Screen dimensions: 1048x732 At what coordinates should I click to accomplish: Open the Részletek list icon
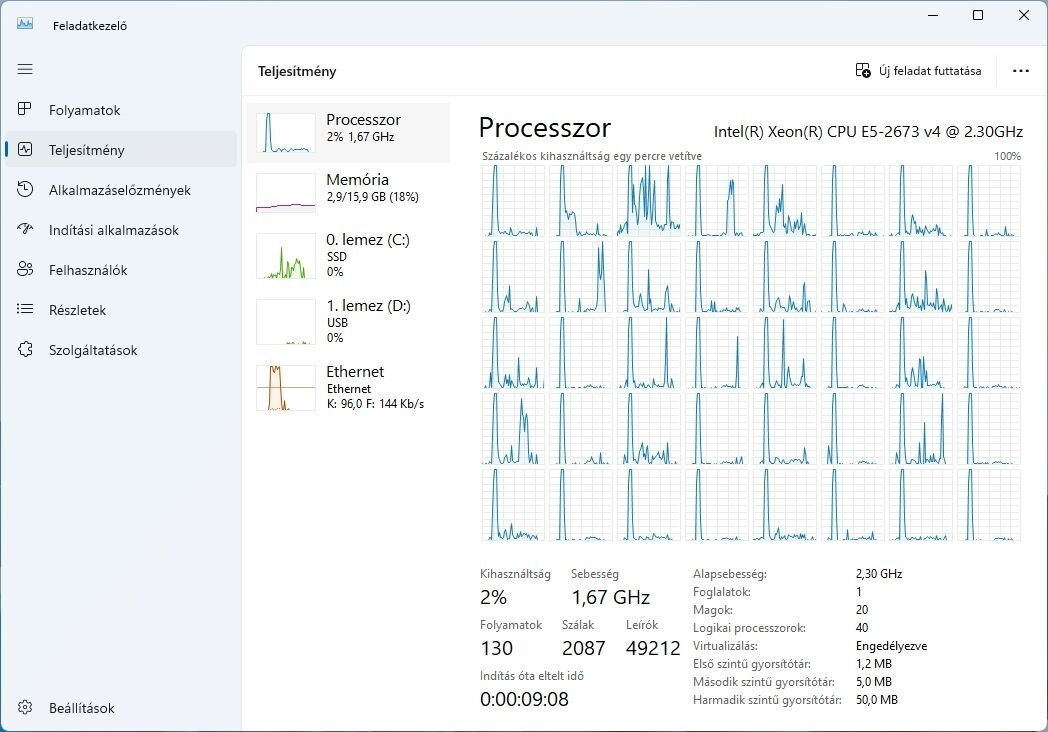click(x=25, y=309)
